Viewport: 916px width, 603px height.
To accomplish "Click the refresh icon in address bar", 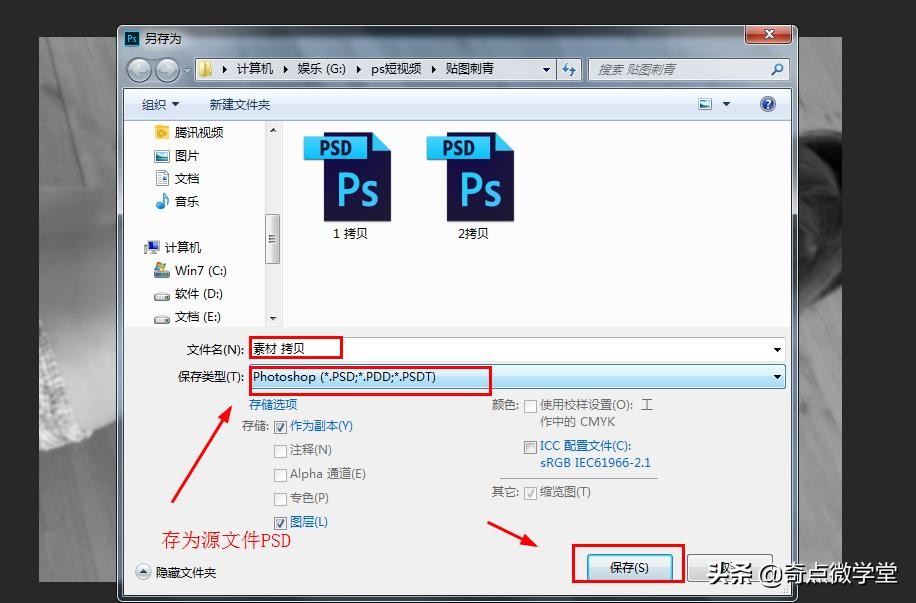I will (x=567, y=69).
